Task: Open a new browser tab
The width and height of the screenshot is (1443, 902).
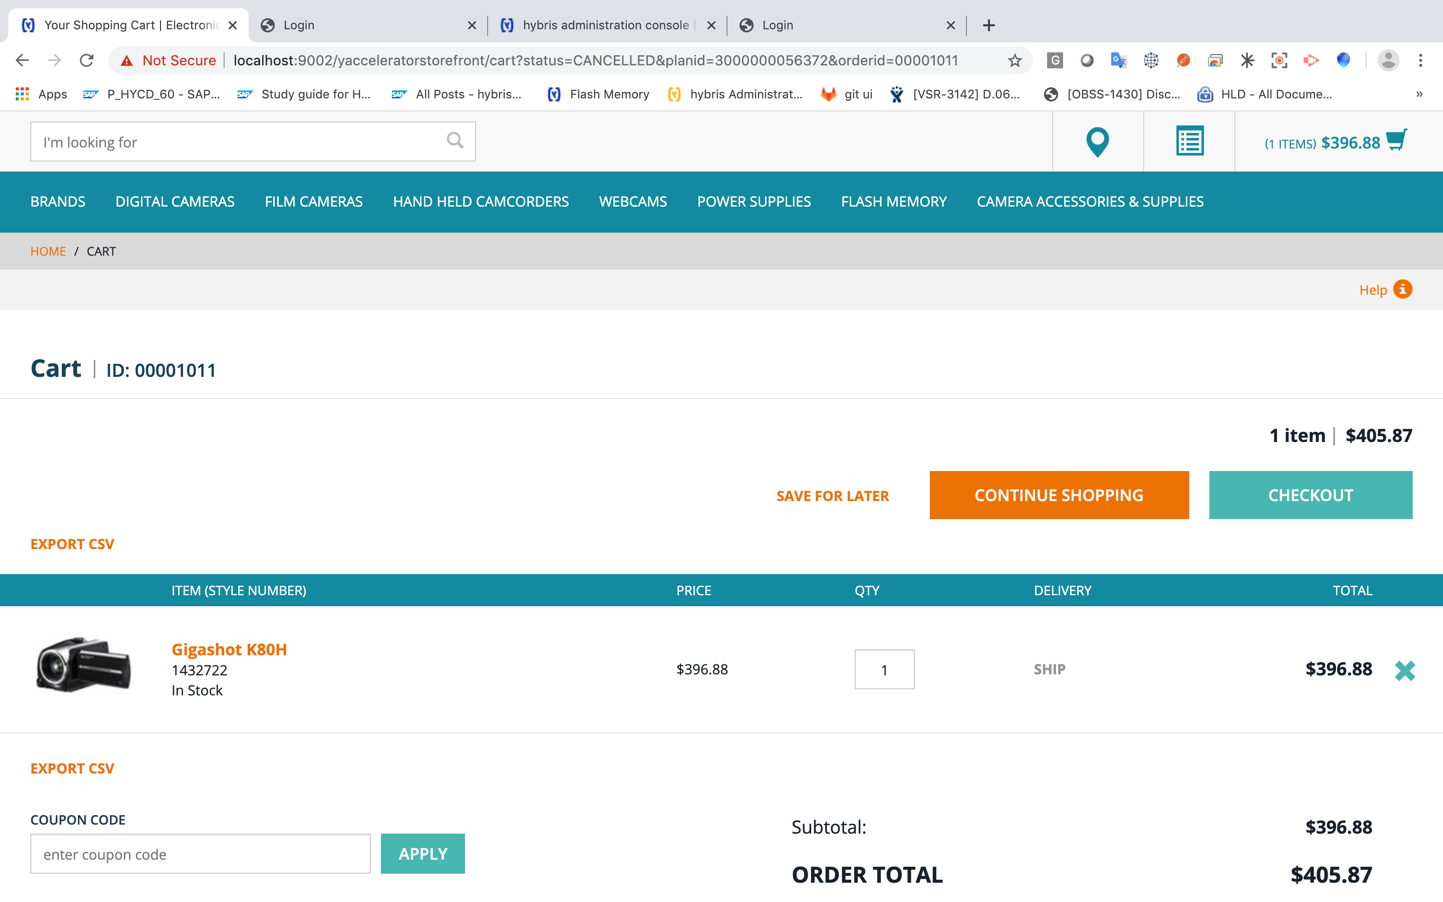Action: tap(988, 25)
